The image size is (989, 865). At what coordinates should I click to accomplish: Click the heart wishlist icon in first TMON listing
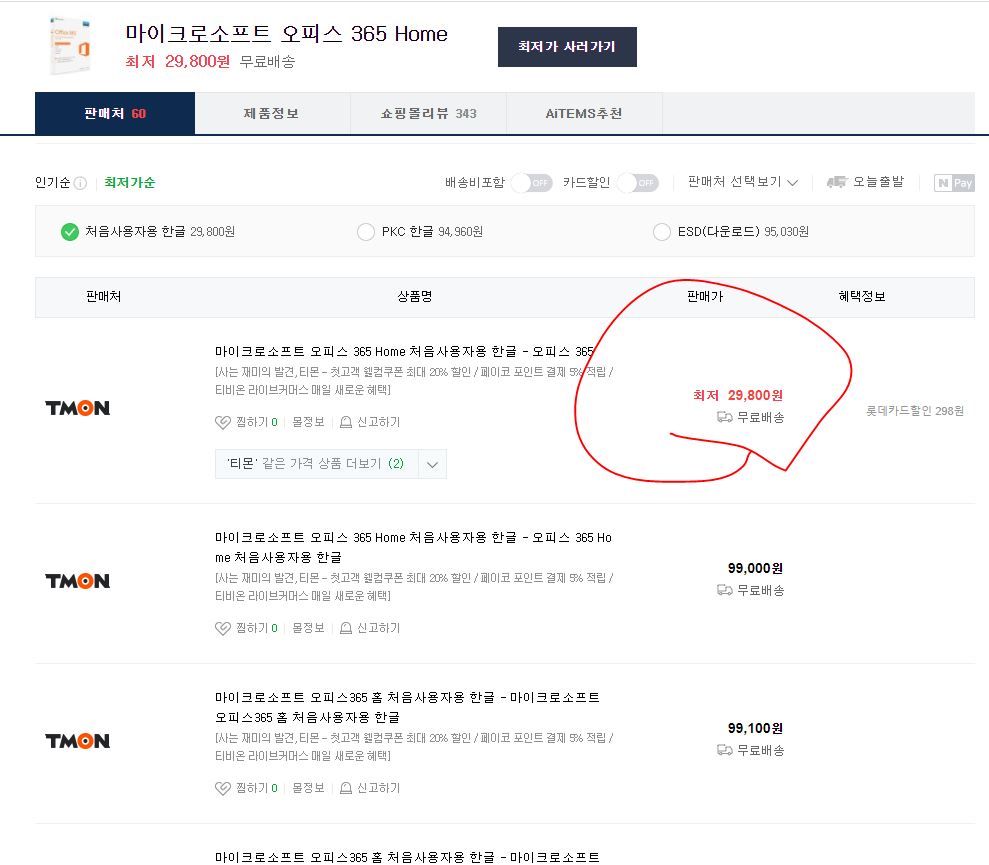pyautogui.click(x=223, y=422)
